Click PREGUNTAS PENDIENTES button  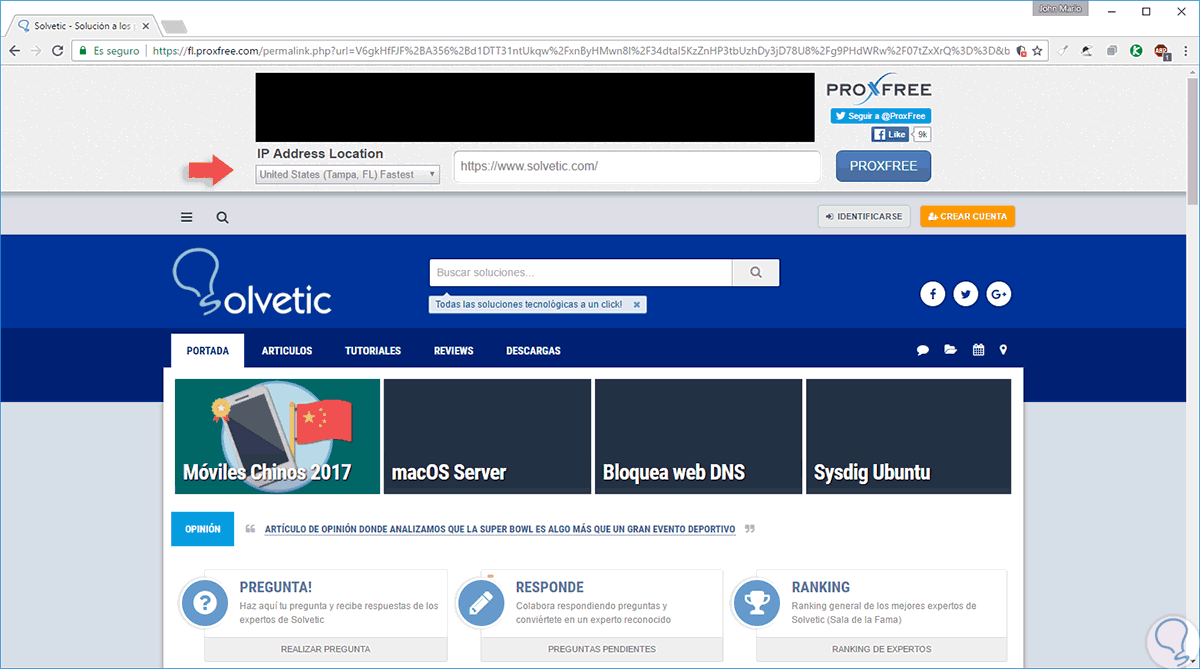[x=602, y=649]
